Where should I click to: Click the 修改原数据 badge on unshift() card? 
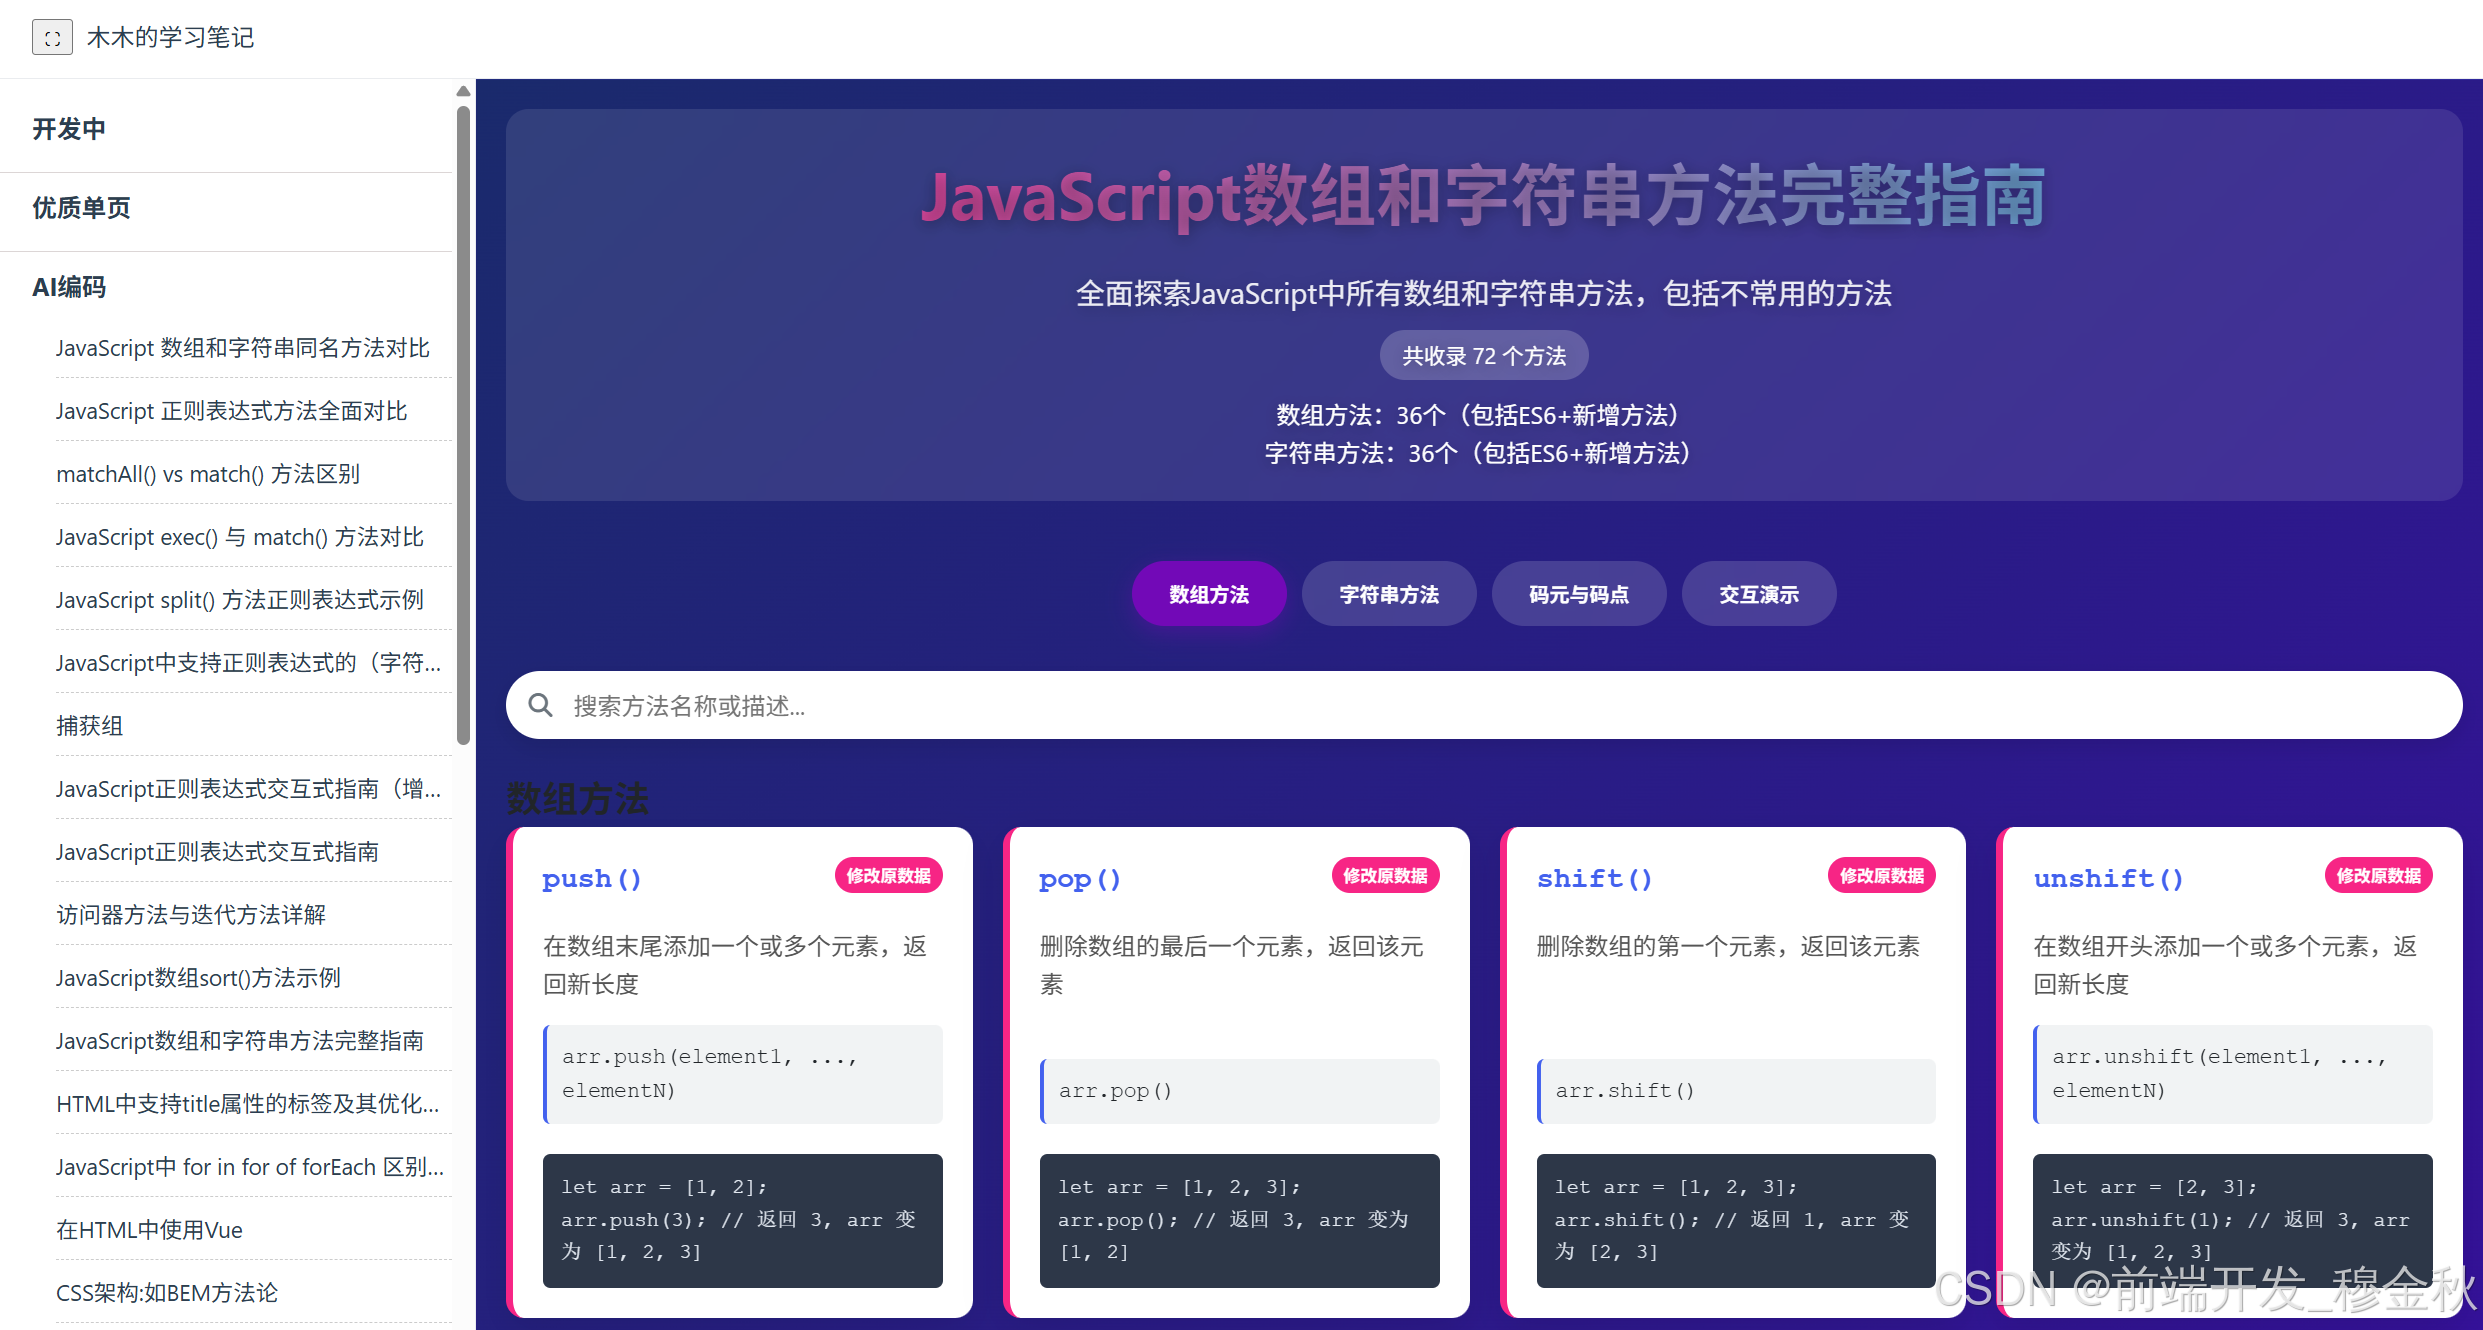pos(2378,876)
